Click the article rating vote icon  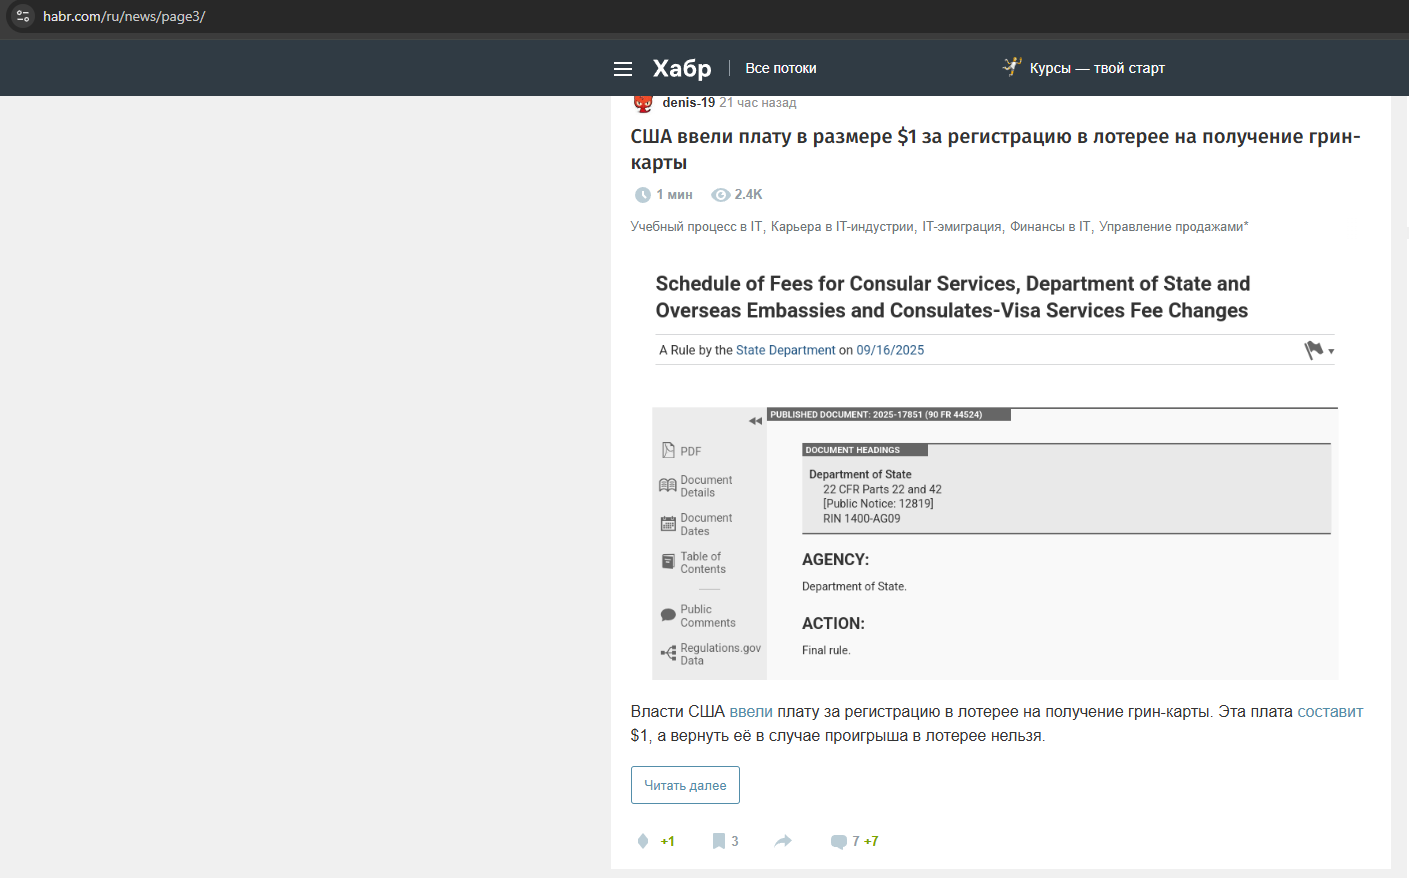point(643,841)
